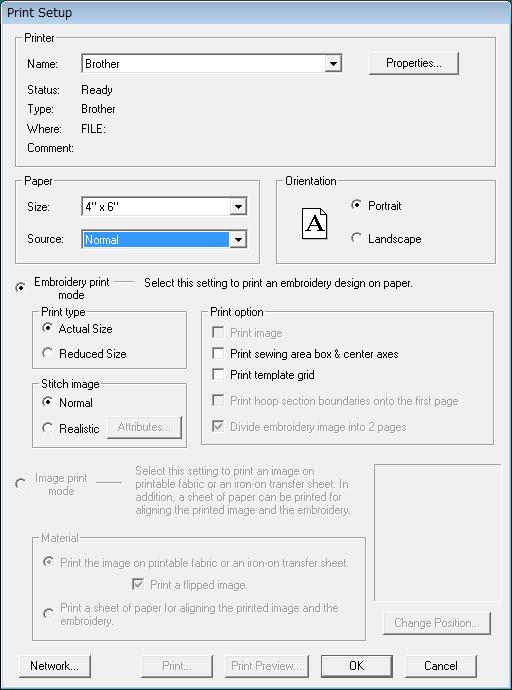The image size is (512, 690).
Task: Enable Print sewing area box & center axes
Action: pos(218,353)
